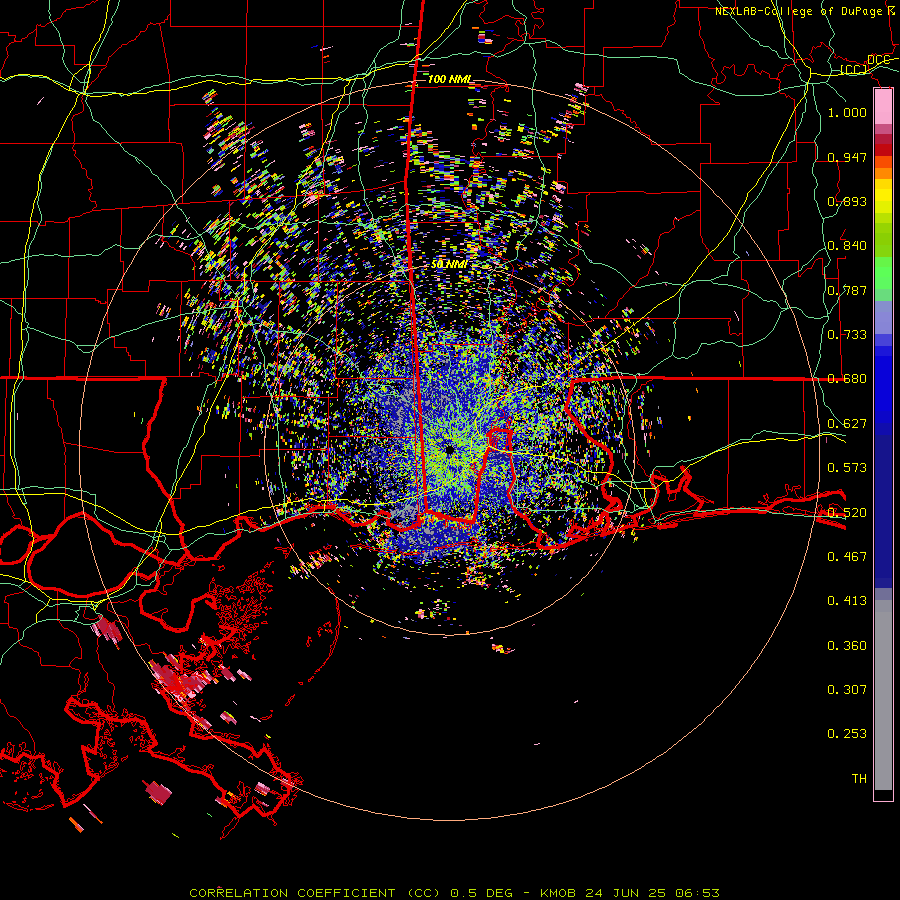Viewport: 900px width, 900px height.
Task: Pick the gray low-value color bar segment
Action: pos(883,695)
